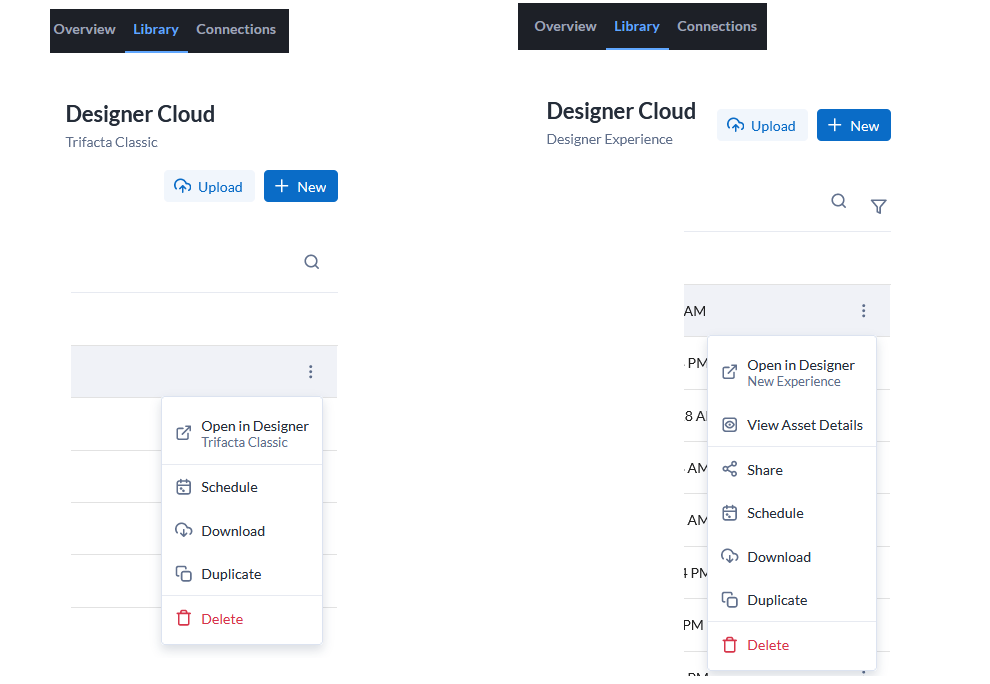Switch to the Overview tab
Viewport: 990px width, 684px height.
click(84, 29)
